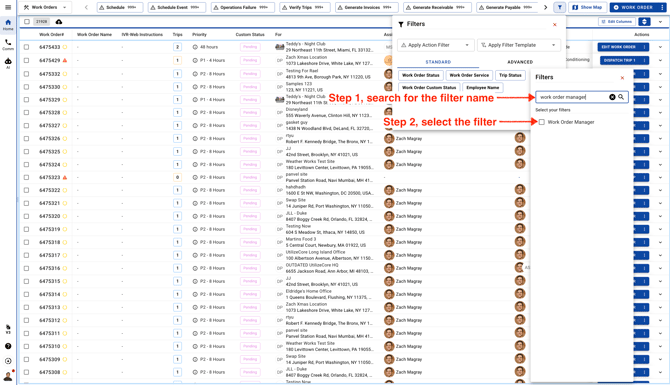Viewport: 670px width, 385px height.
Task: Open the AI assistant sidebar icon
Action: (8, 63)
